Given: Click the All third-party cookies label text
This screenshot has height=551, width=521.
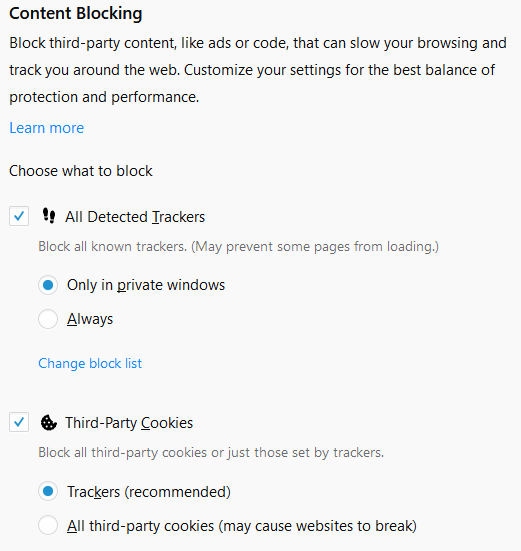Looking at the screenshot, I should tap(242, 526).
